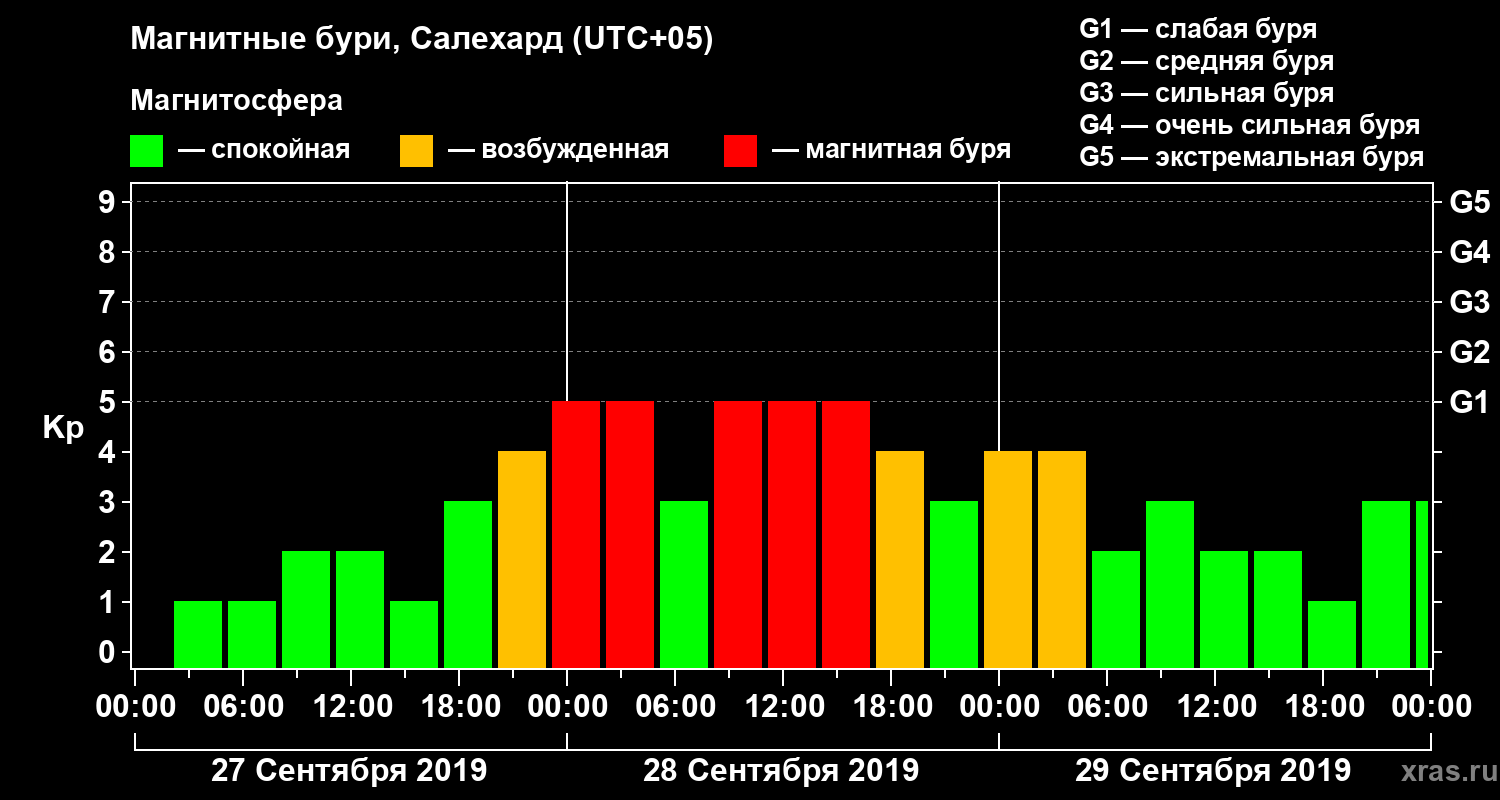Select the 'G3 — сильная буря' legend line
This screenshot has width=1500, height=800.
click(1206, 93)
